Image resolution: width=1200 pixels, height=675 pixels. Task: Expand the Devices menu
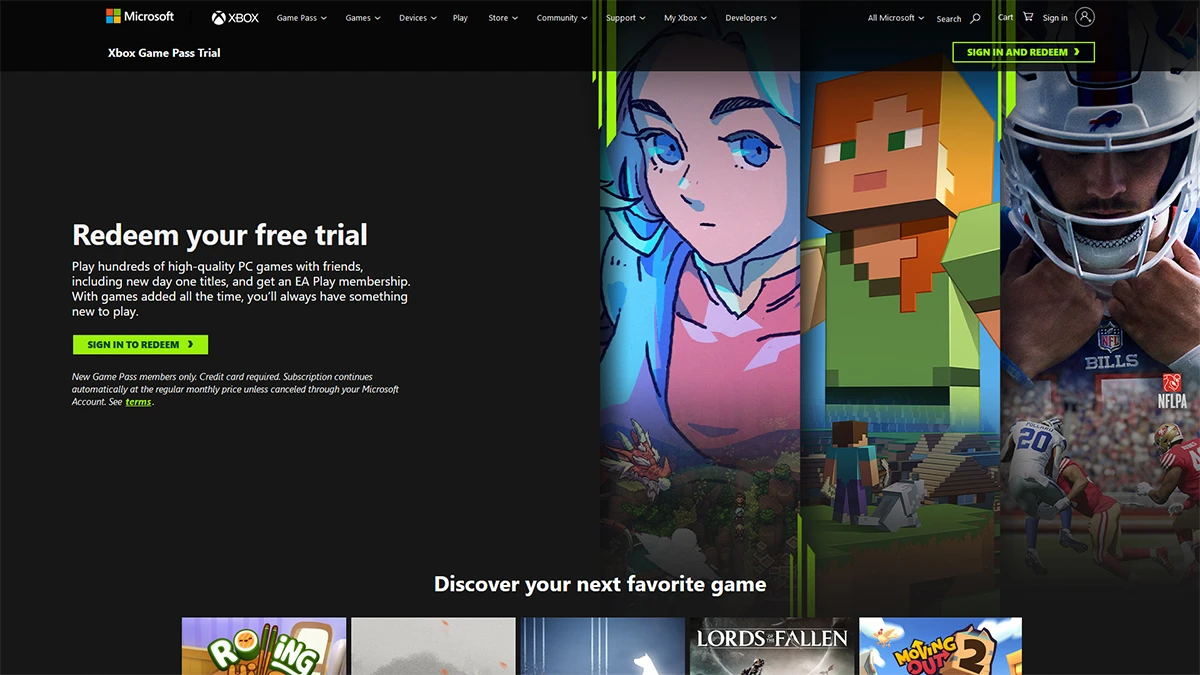point(417,18)
